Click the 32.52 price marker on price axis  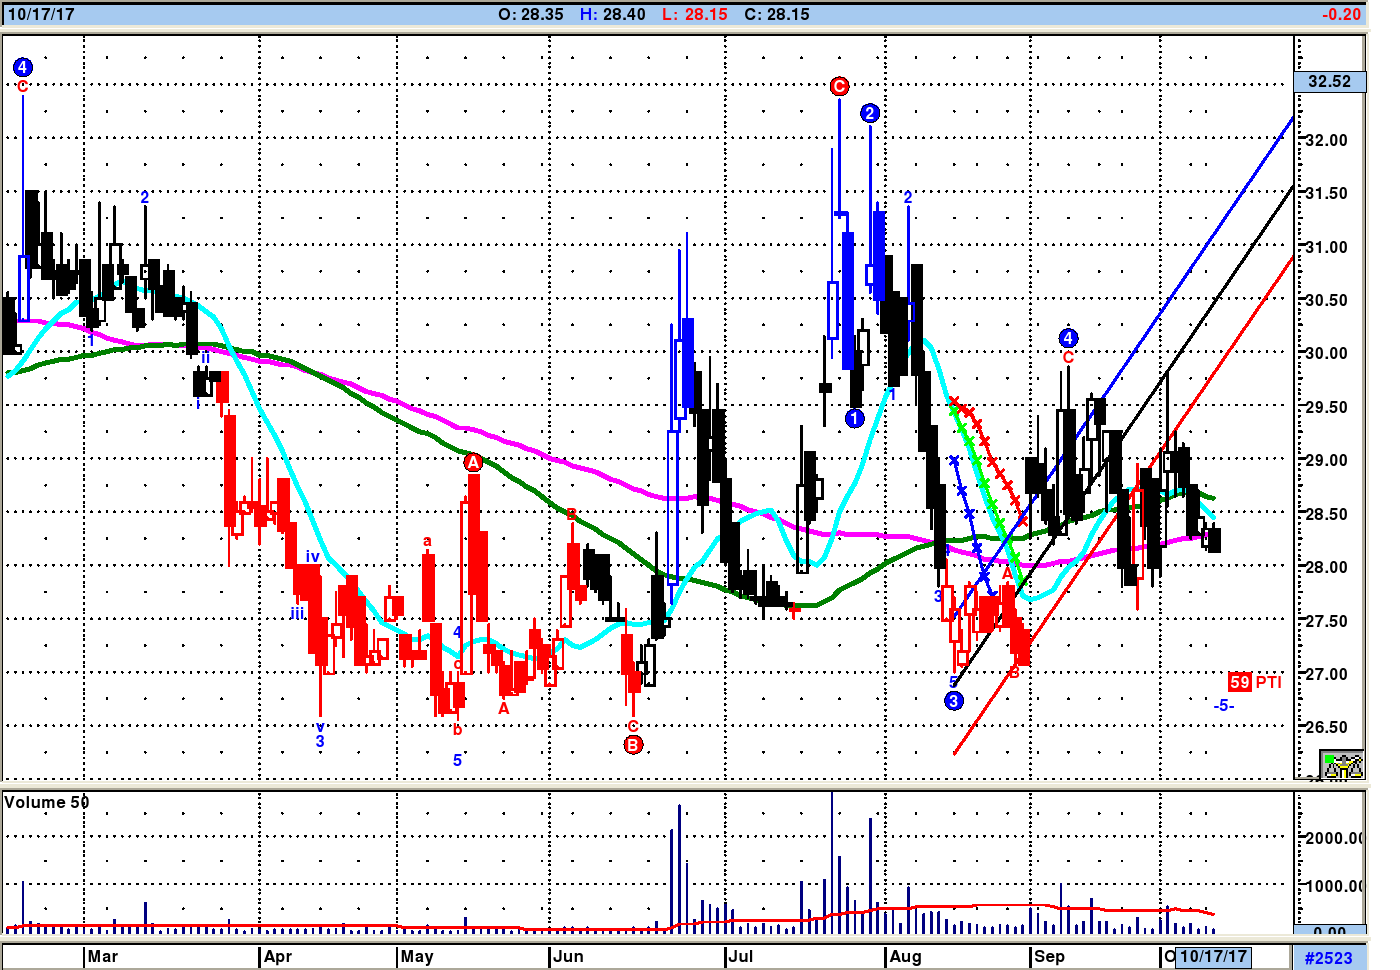1329,81
